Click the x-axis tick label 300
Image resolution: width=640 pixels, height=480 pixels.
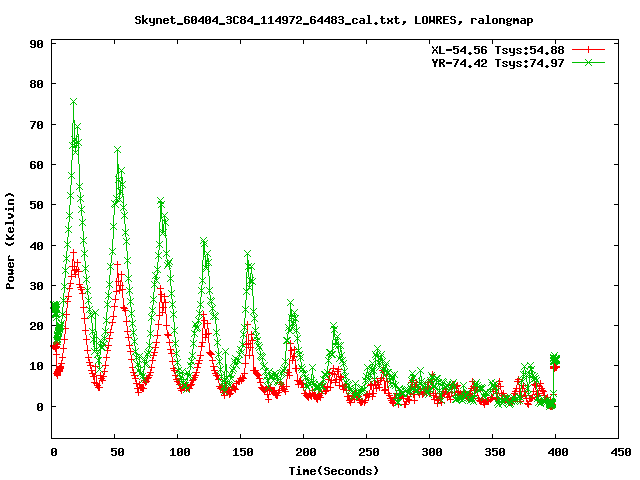click(x=432, y=452)
